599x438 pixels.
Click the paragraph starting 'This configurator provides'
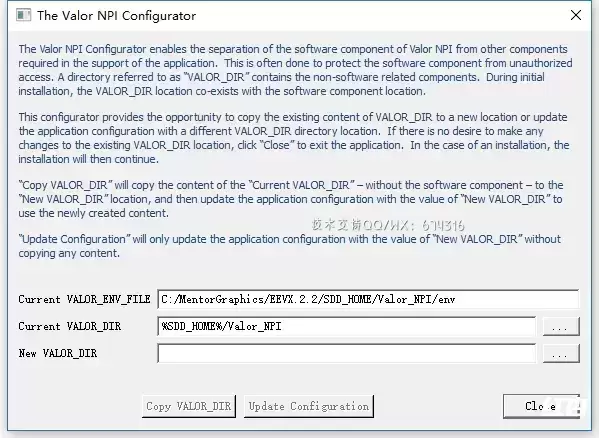[294, 138]
